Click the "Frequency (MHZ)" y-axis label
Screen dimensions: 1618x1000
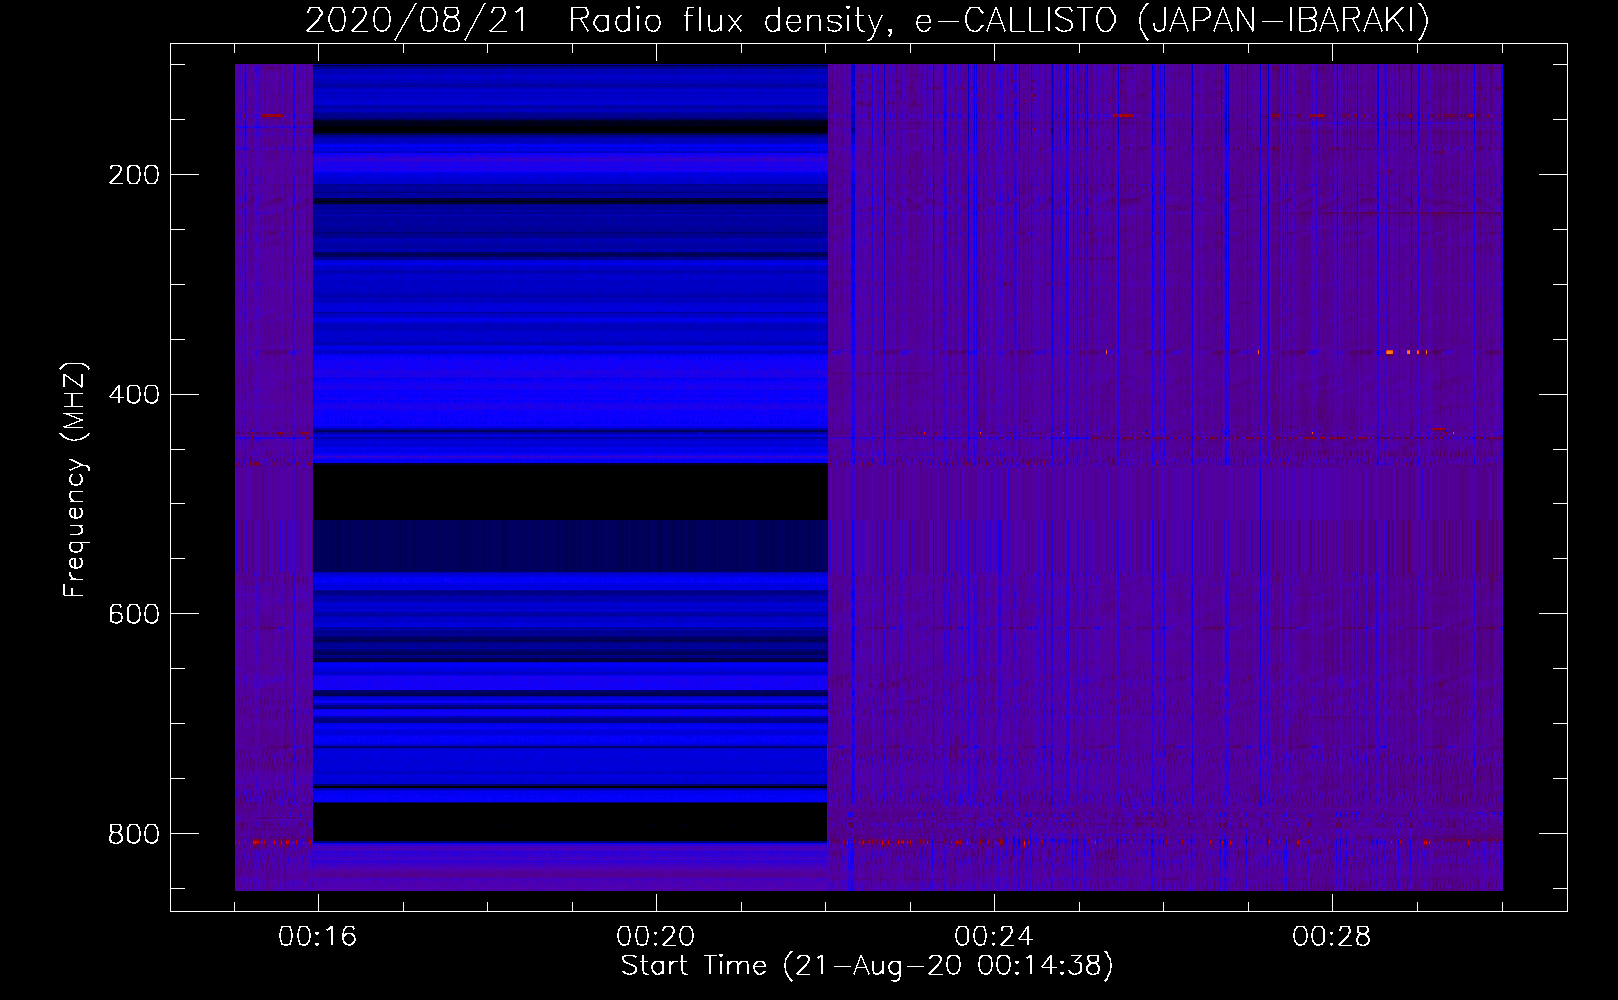pyautogui.click(x=75, y=479)
